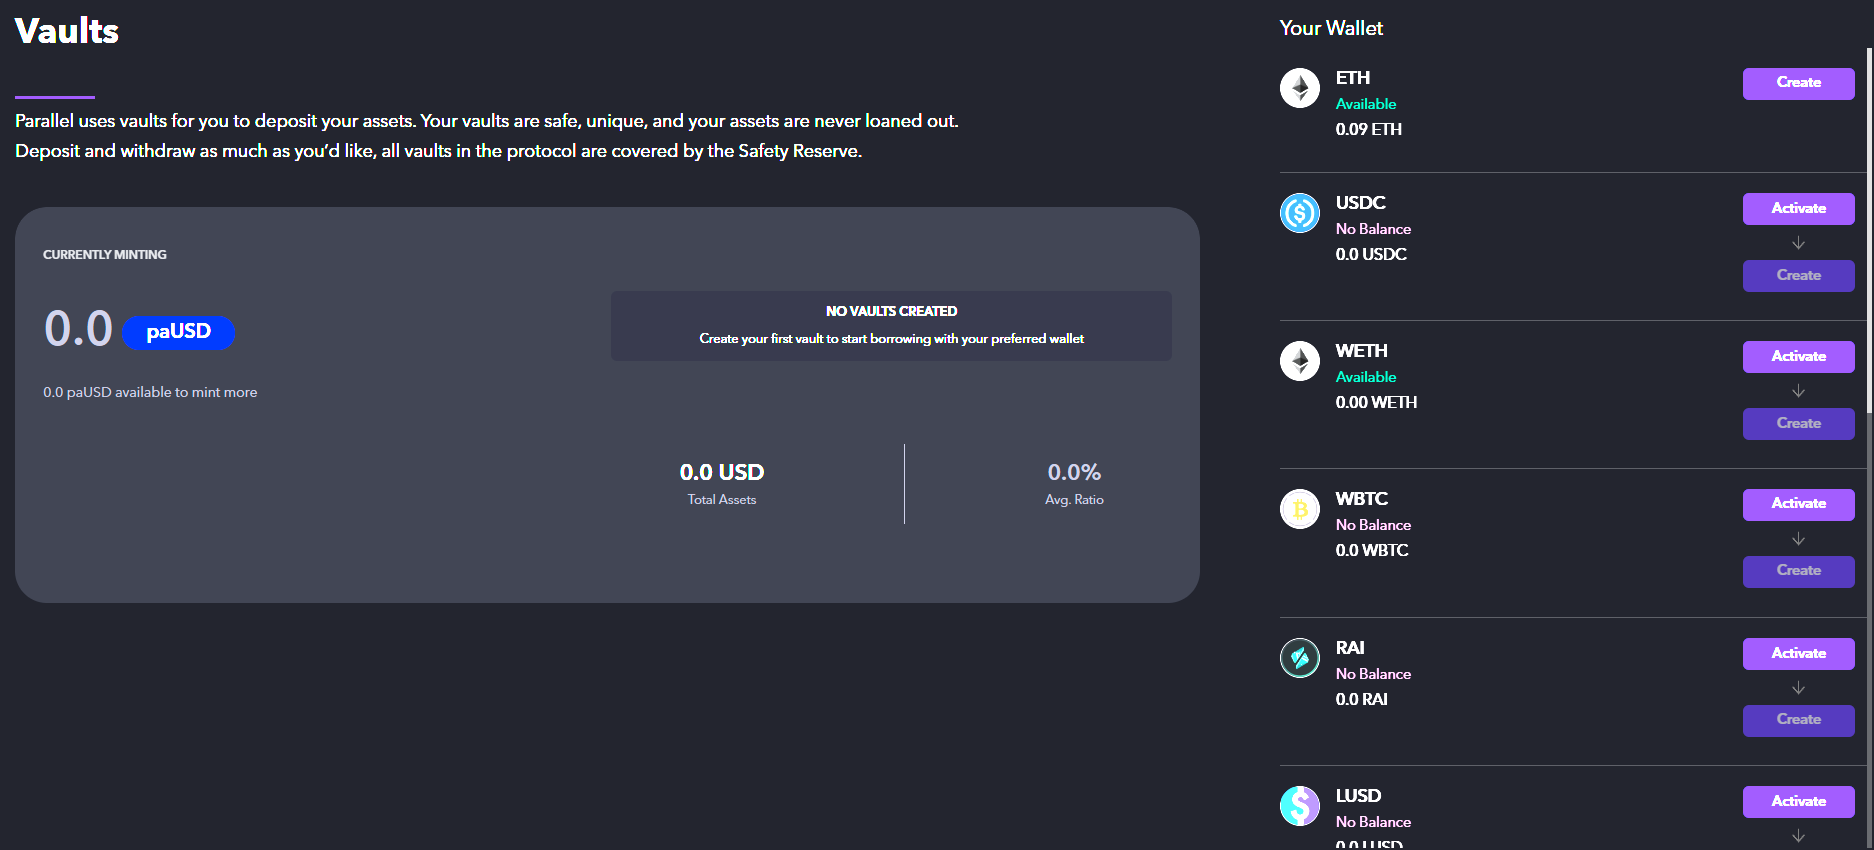Click the RAI token icon

click(x=1299, y=658)
